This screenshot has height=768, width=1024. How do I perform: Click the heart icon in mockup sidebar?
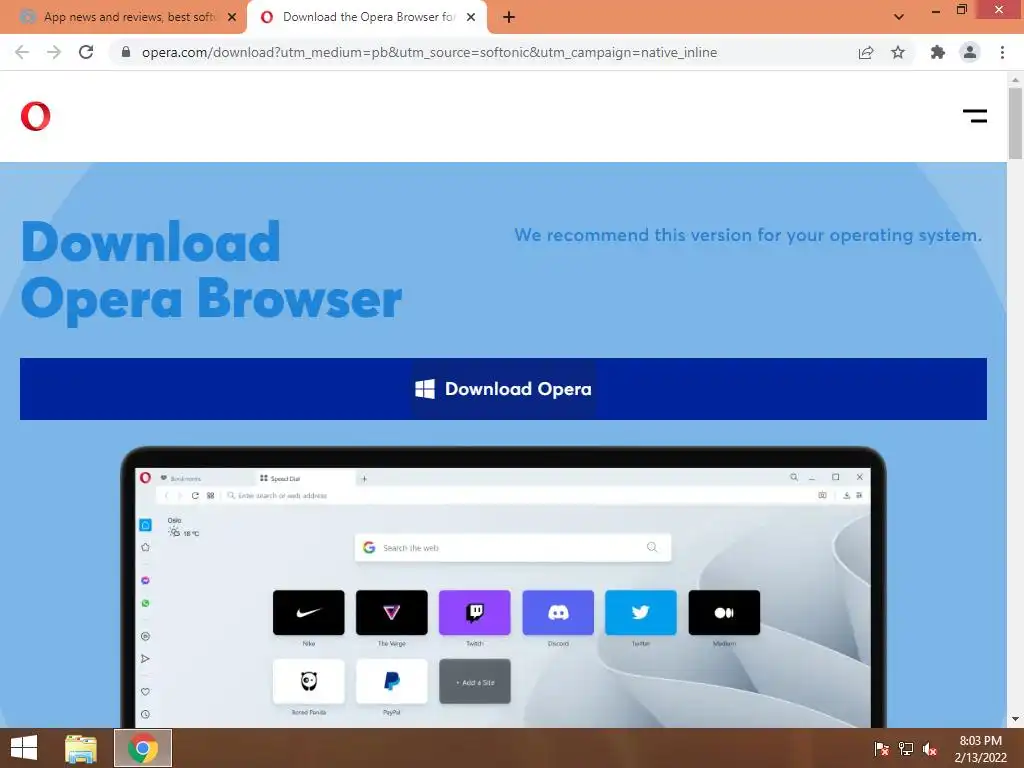tap(145, 692)
